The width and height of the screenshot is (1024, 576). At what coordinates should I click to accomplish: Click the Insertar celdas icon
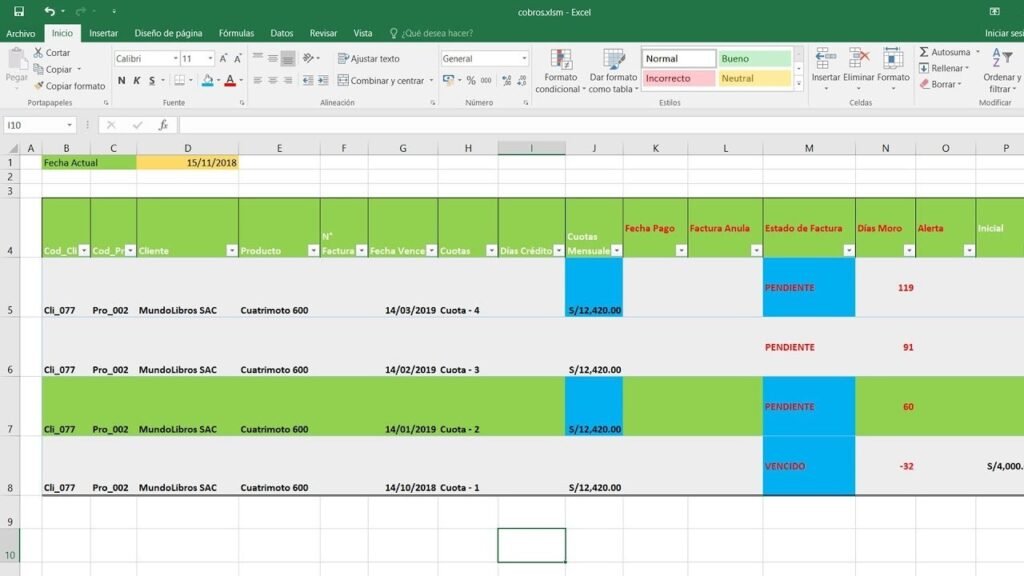click(825, 58)
